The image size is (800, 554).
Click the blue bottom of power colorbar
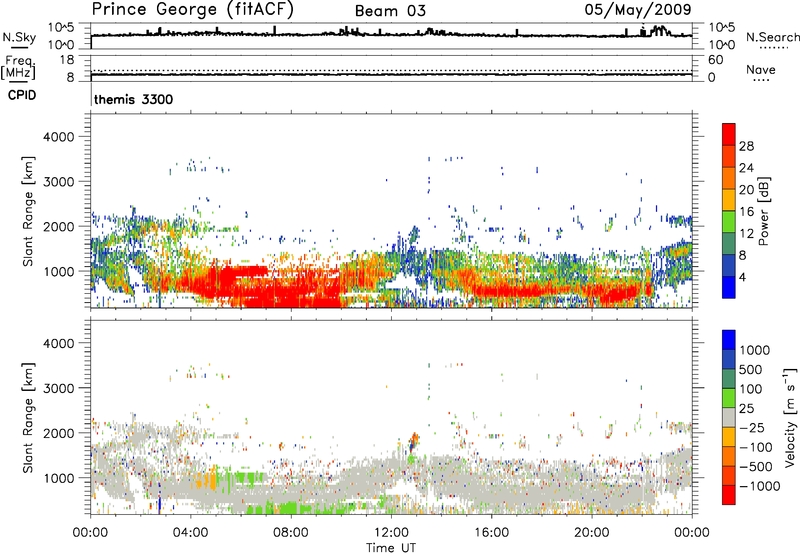[x=729, y=287]
